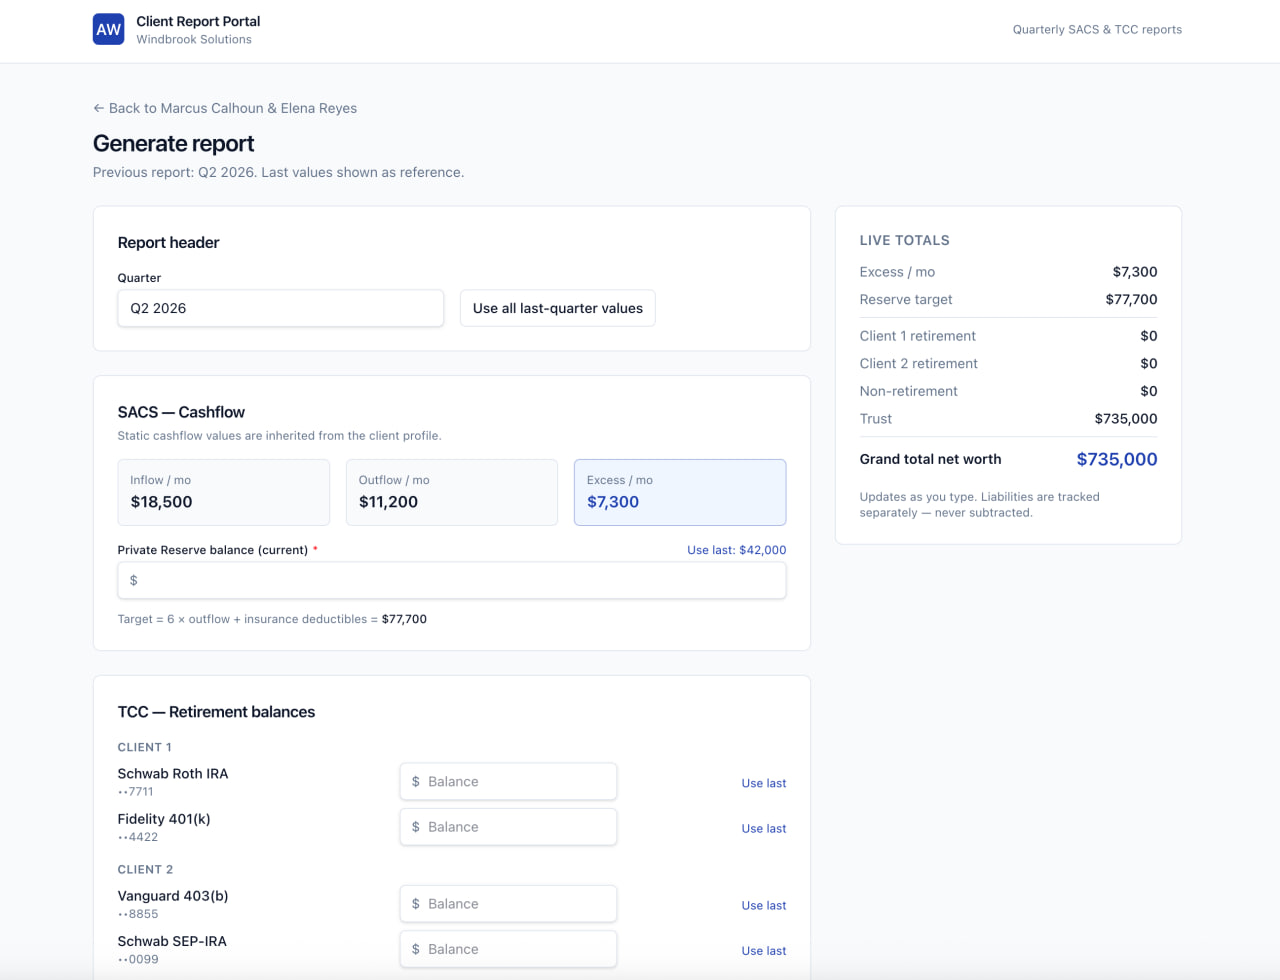1280x980 pixels.
Task: Click the Client 1 retirement row
Action: tap(1008, 336)
